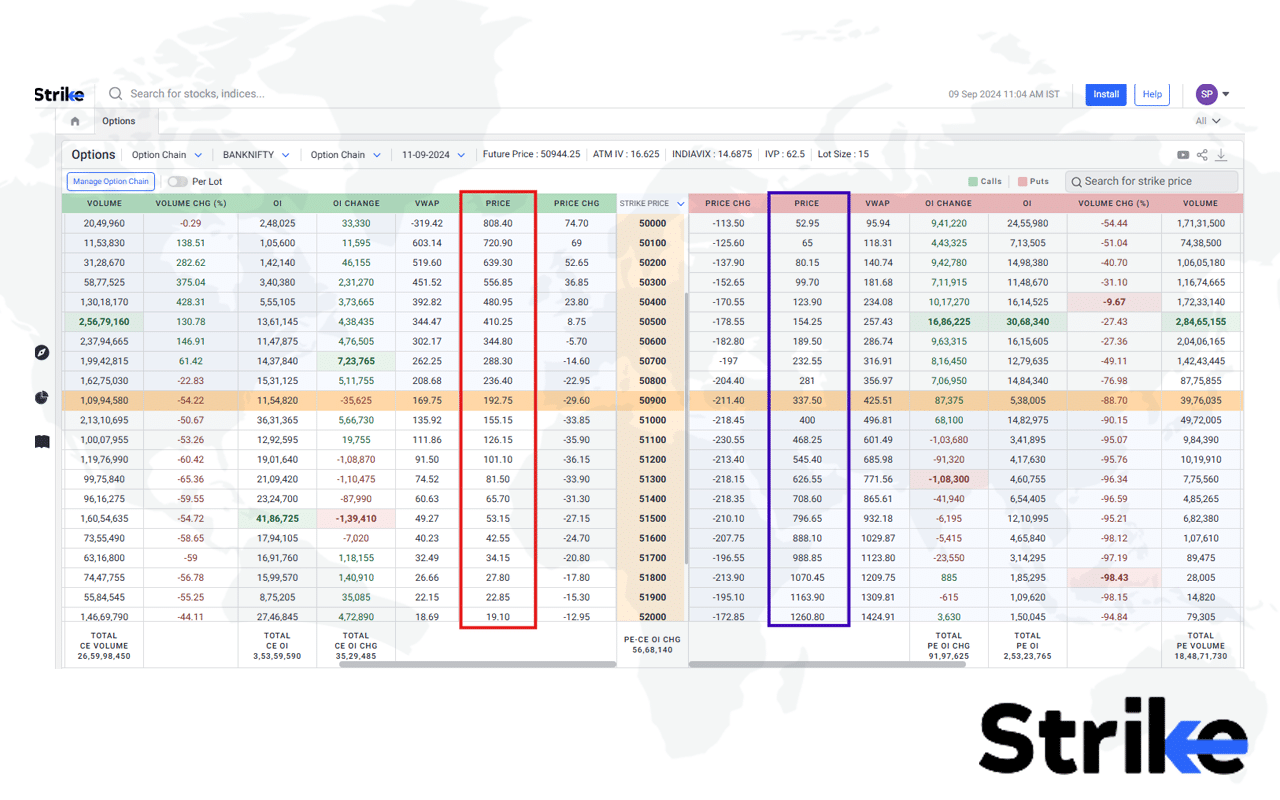
Task: Click the Install button
Action: [1105, 94]
